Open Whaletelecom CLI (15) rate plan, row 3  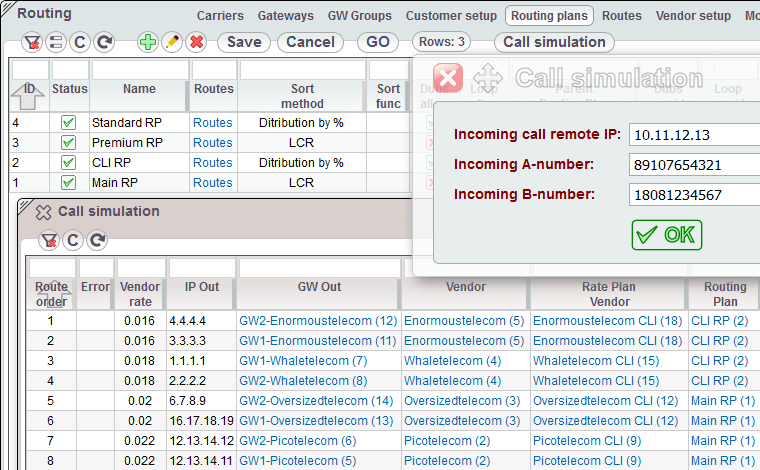pos(596,360)
